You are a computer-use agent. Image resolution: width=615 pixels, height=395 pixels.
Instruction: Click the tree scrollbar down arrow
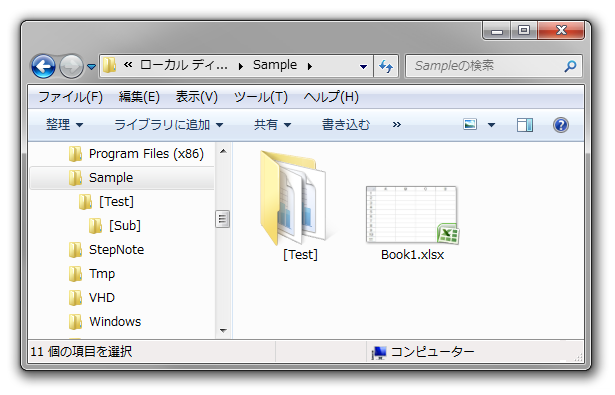[223, 331]
